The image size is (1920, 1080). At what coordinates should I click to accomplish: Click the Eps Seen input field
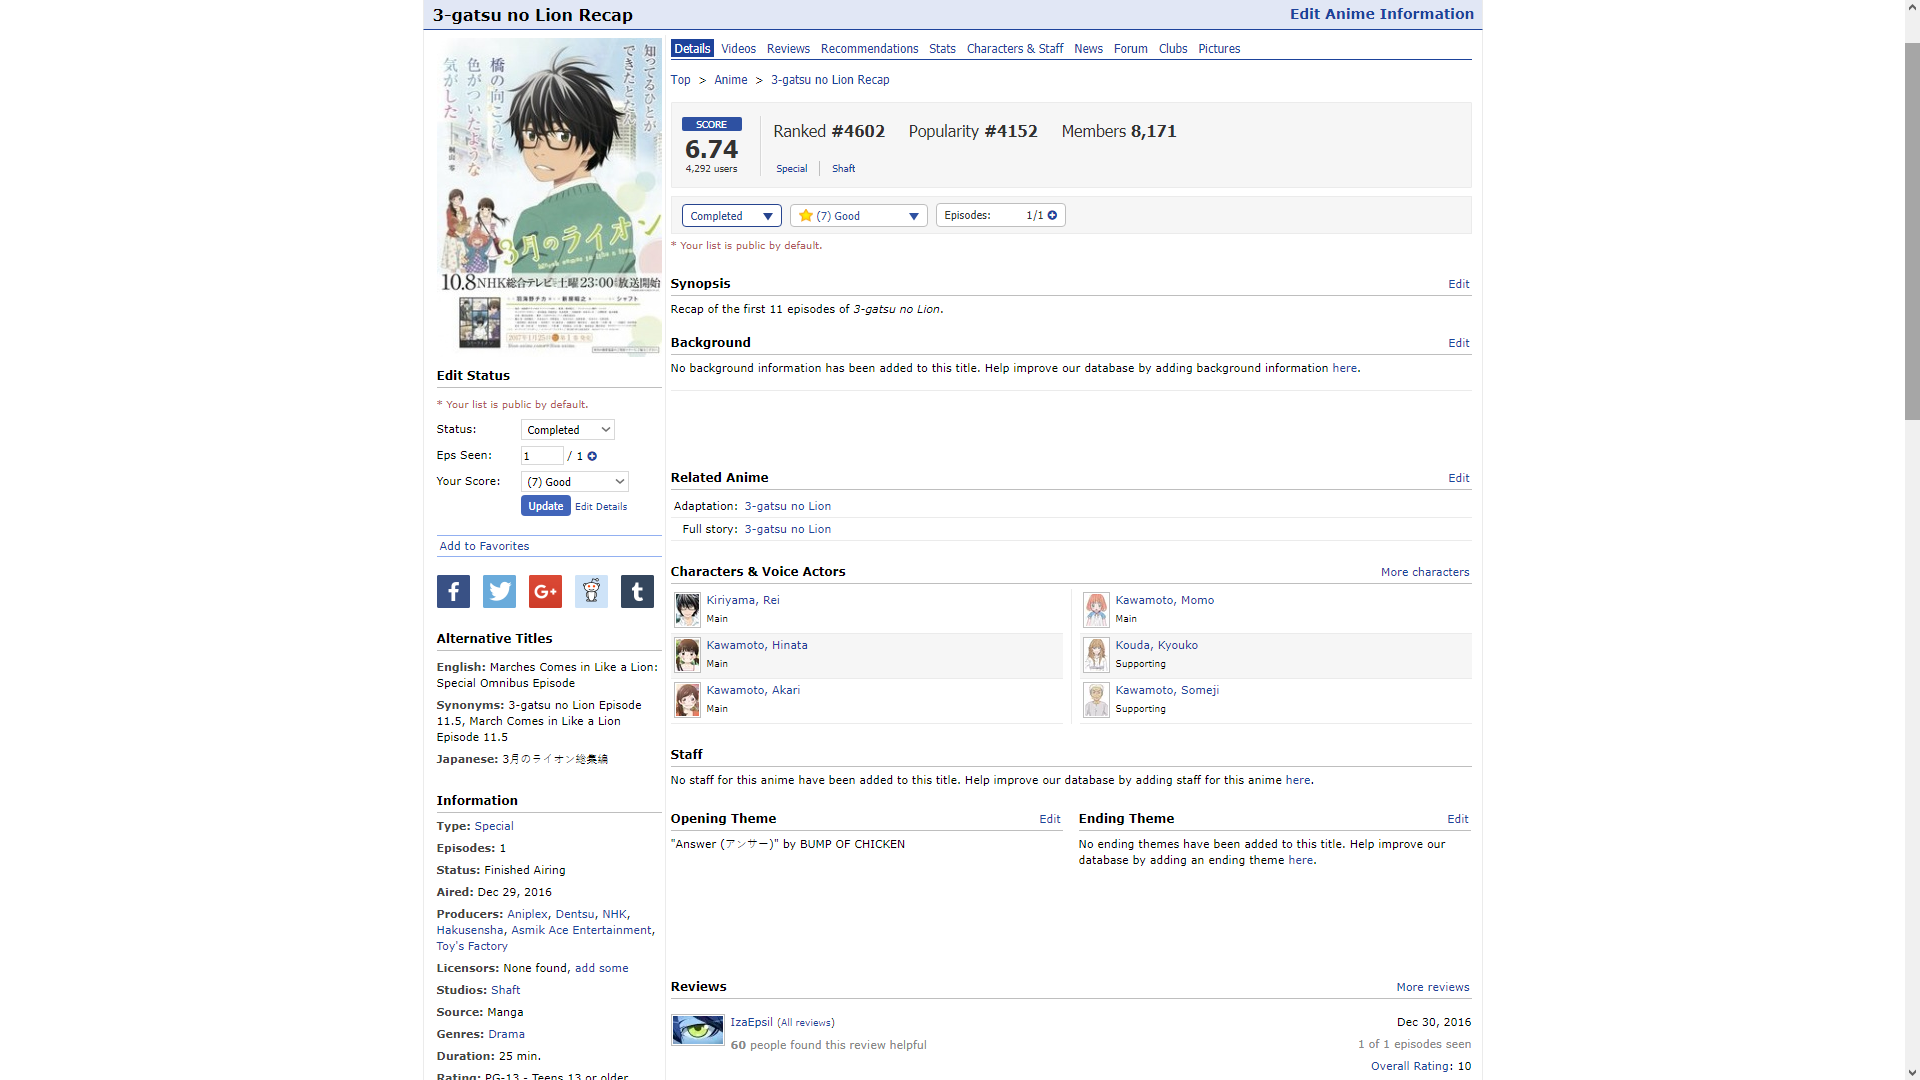tap(542, 456)
